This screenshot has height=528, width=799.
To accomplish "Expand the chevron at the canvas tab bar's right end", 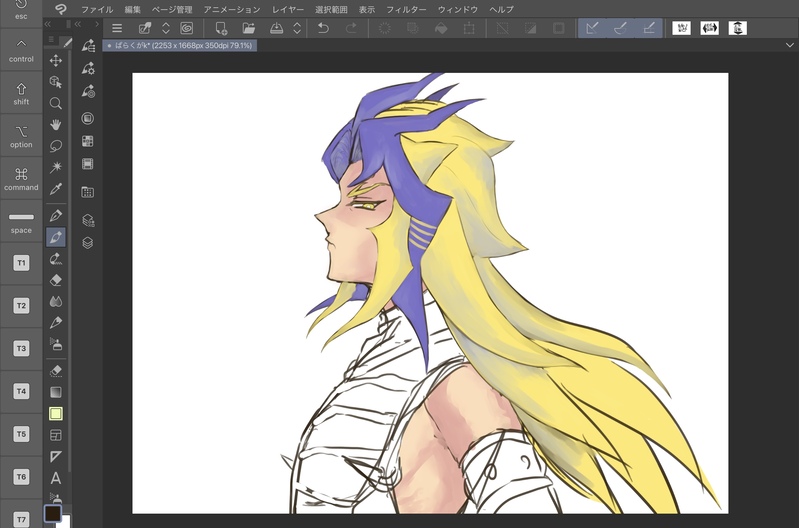I will tap(789, 45).
